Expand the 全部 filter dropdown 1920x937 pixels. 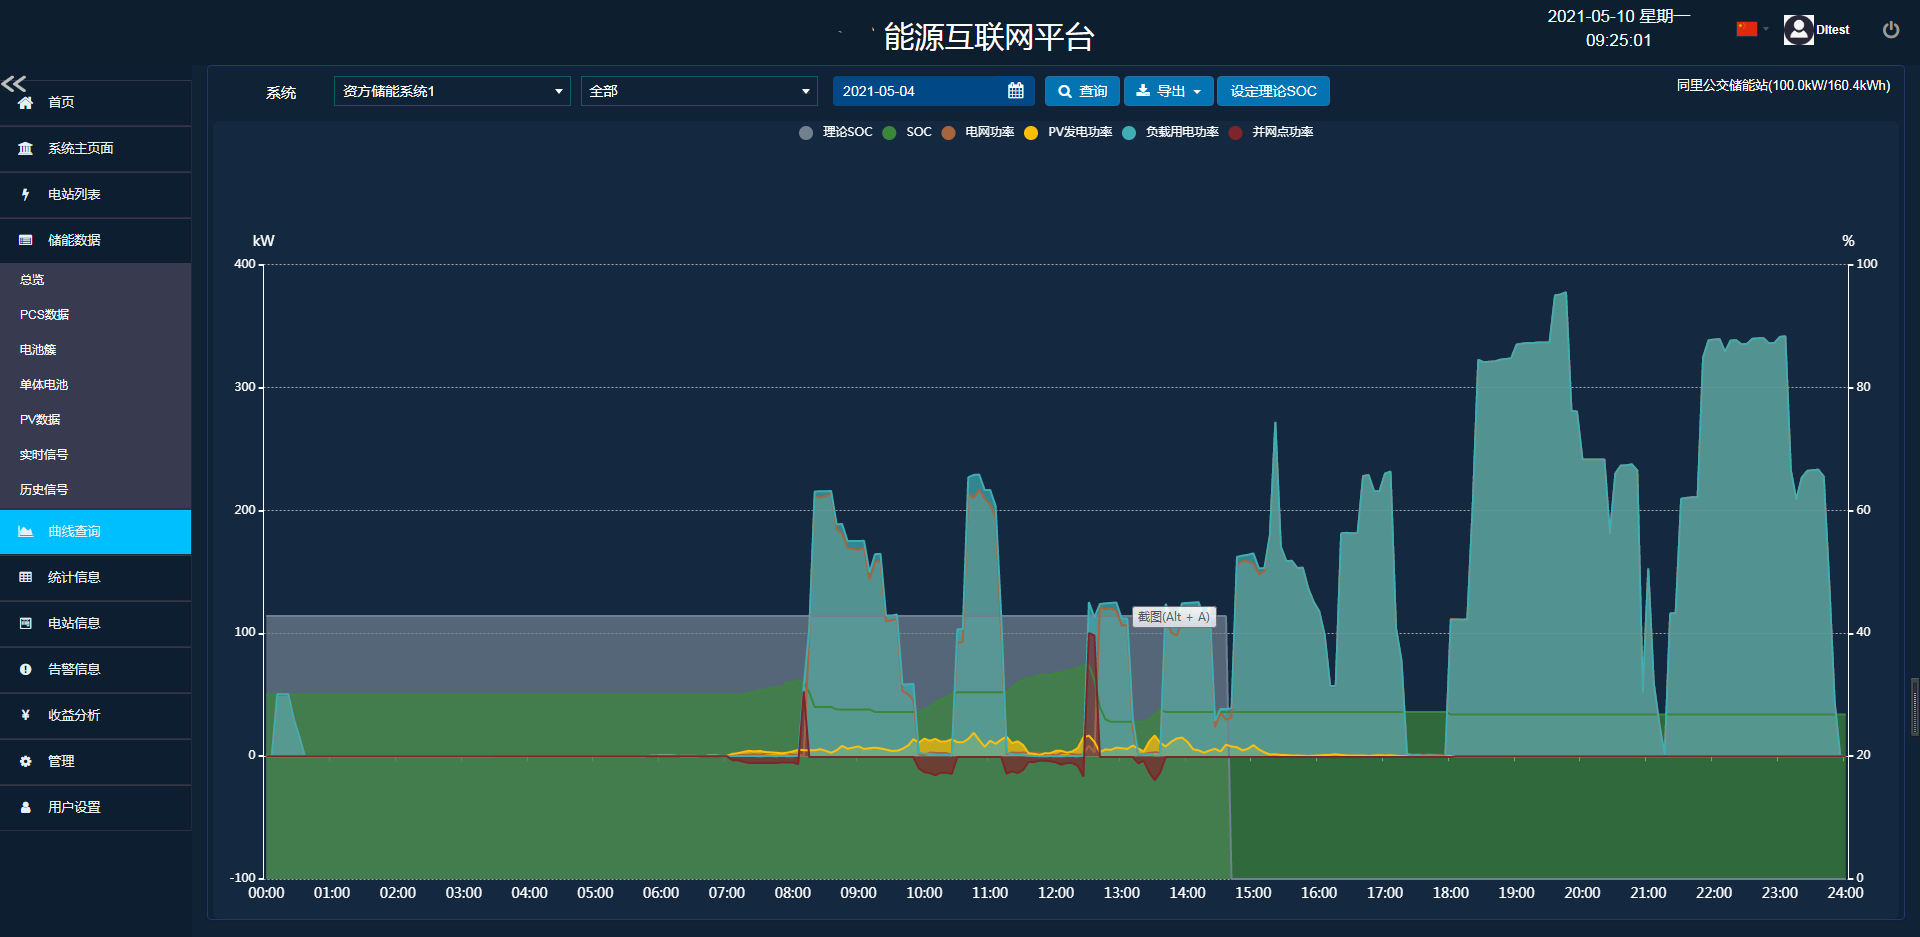point(698,91)
